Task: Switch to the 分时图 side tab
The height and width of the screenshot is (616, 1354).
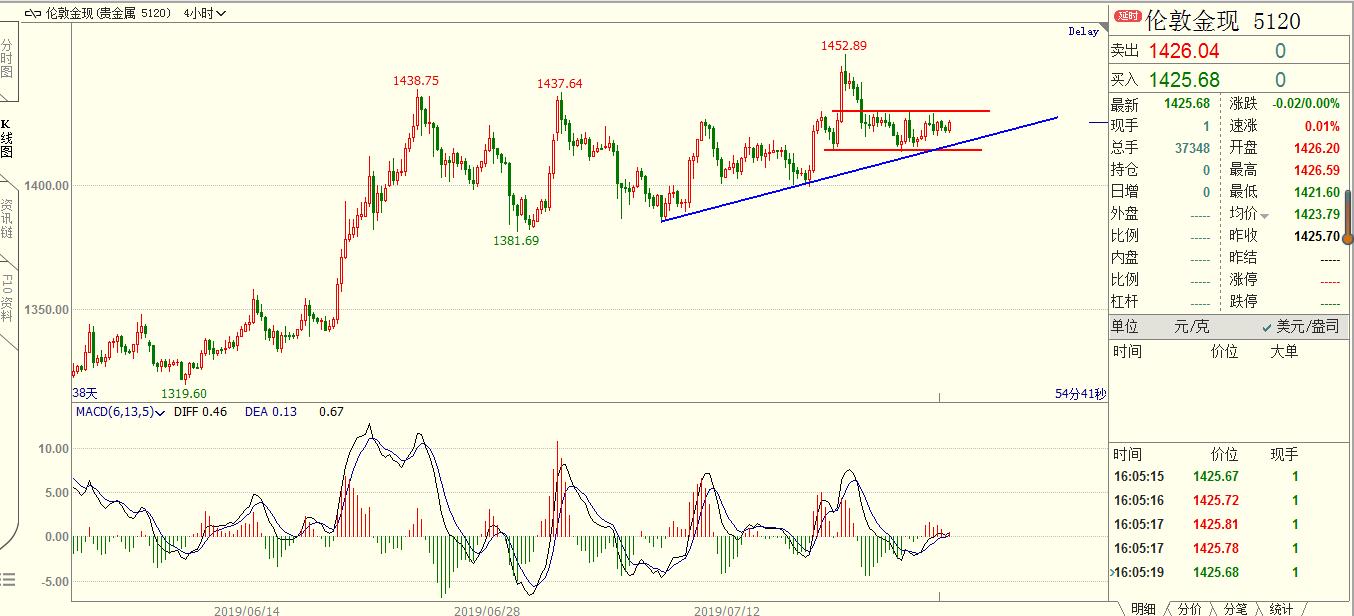Action: tap(8, 59)
